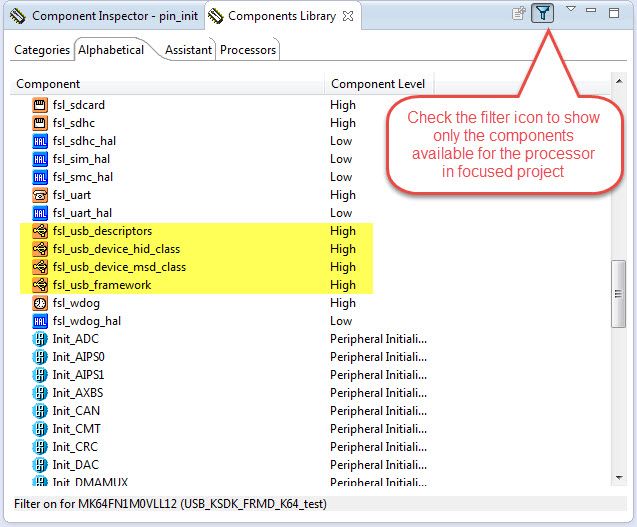
Task: Click the fsl_smc_hal HAL icon
Action: (x=40, y=177)
